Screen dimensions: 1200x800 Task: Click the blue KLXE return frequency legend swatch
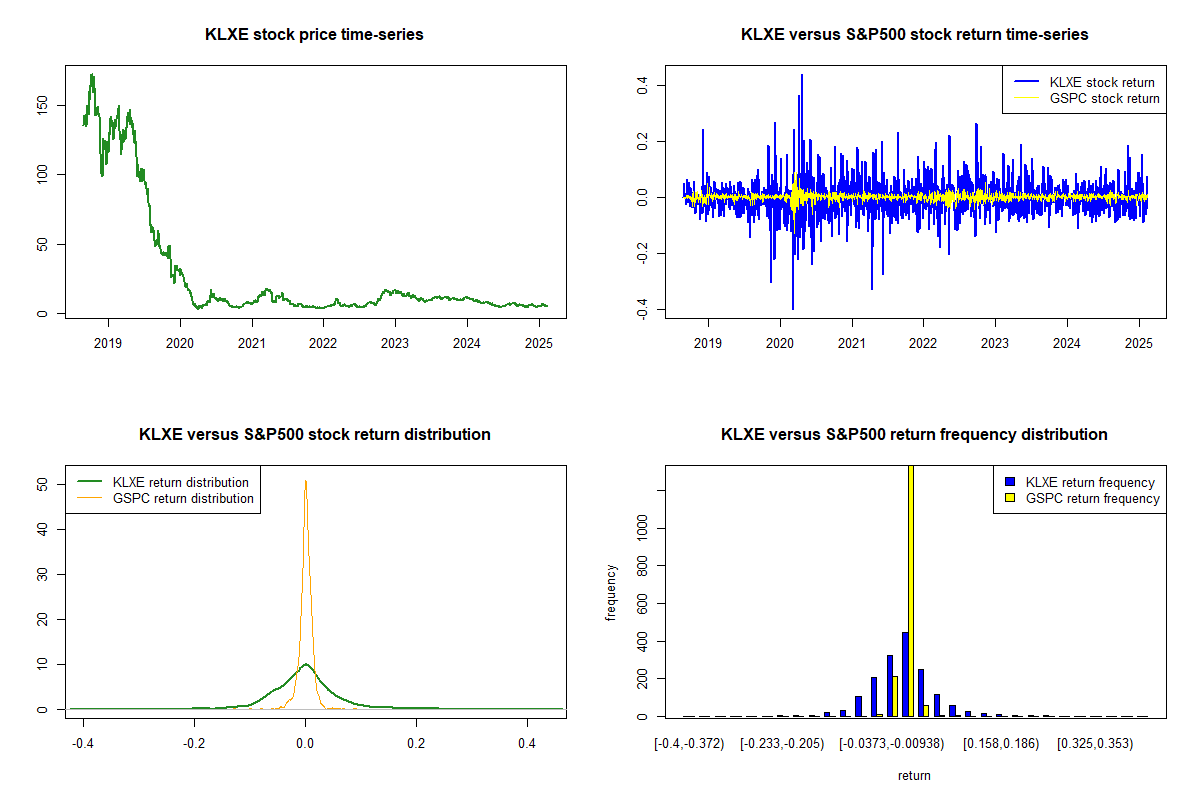pos(1009,482)
